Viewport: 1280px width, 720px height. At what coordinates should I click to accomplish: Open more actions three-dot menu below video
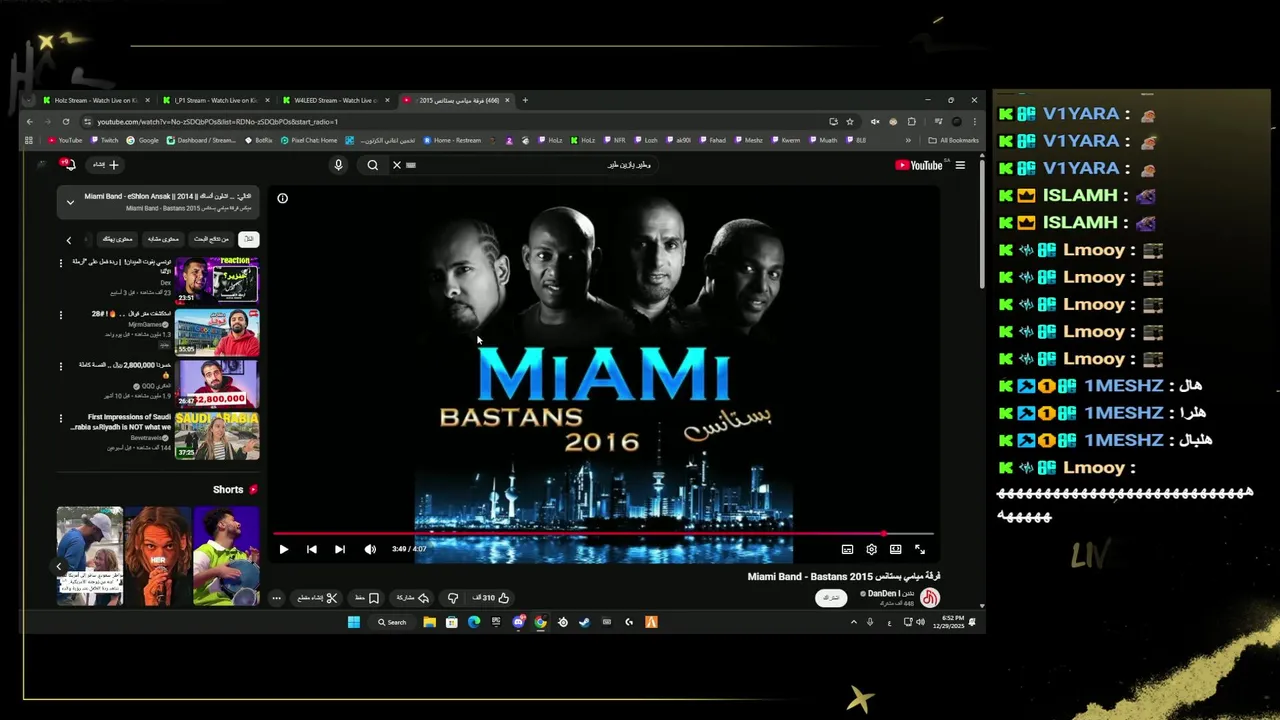click(277, 598)
